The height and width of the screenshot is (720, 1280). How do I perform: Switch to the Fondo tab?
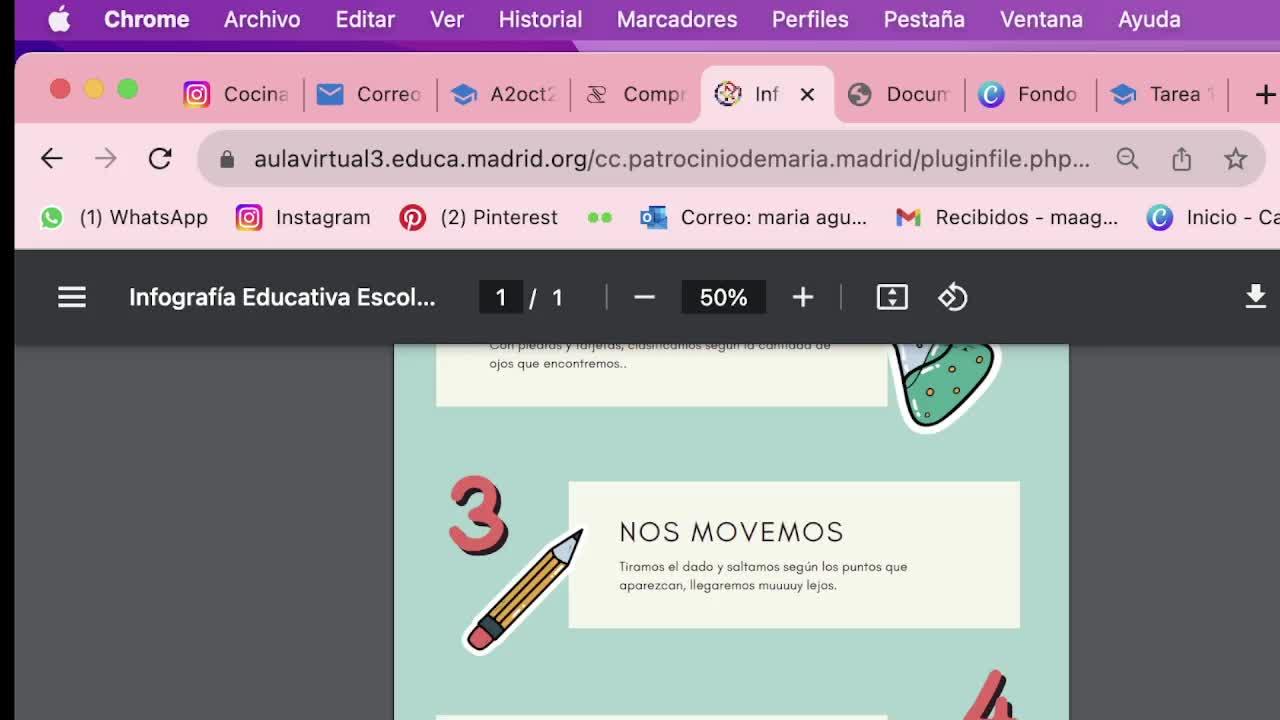pyautogui.click(x=1030, y=94)
